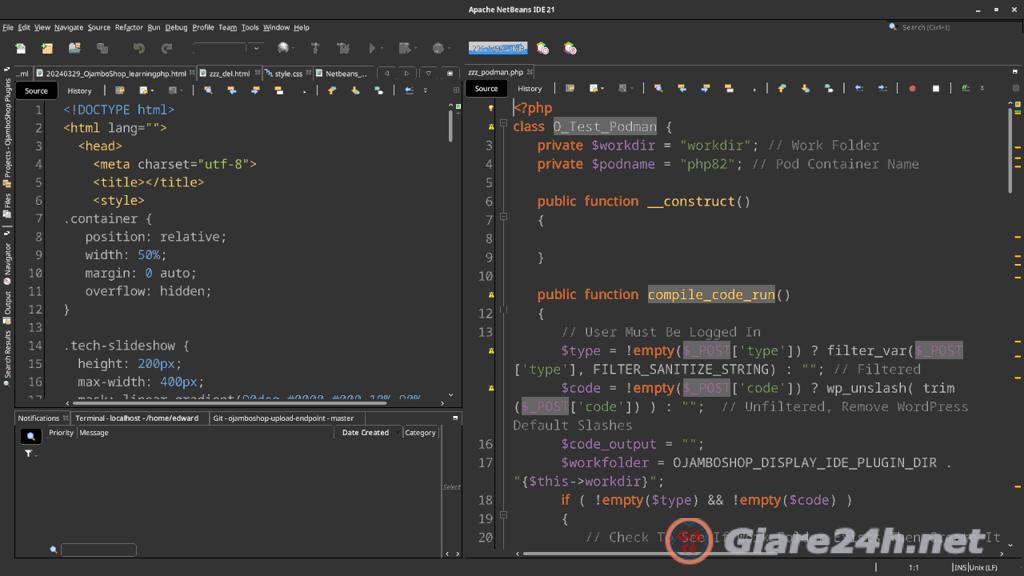This screenshot has width=1024, height=576.
Task: Click History for the zzz_podman.php file
Action: coord(530,88)
